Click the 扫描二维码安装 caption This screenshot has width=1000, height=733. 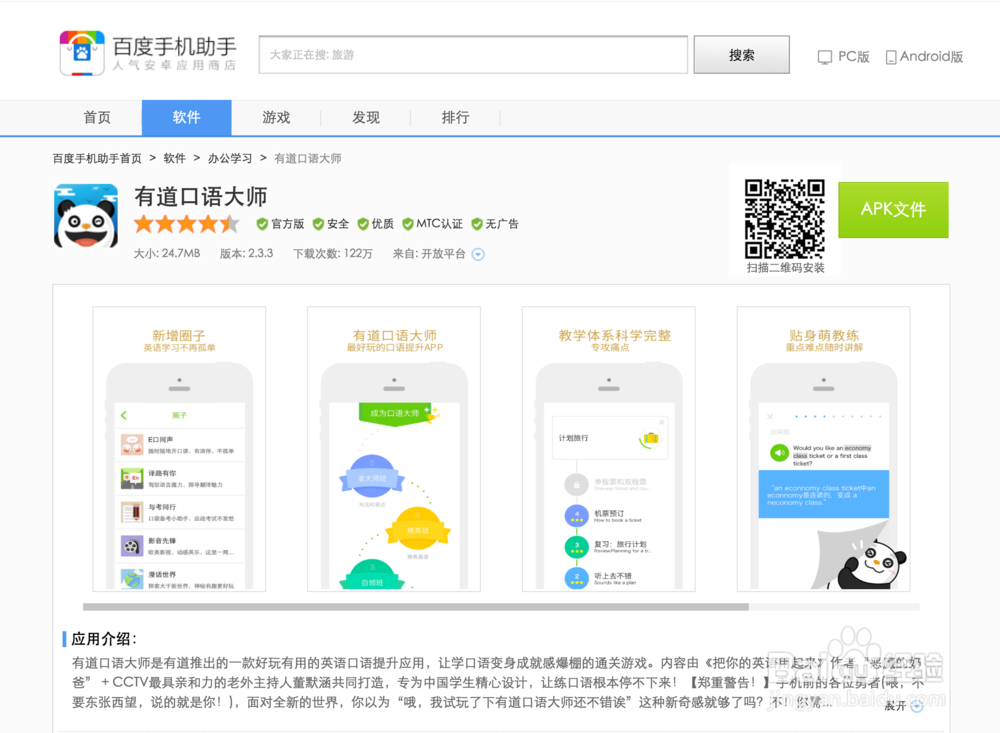pyautogui.click(x=786, y=268)
